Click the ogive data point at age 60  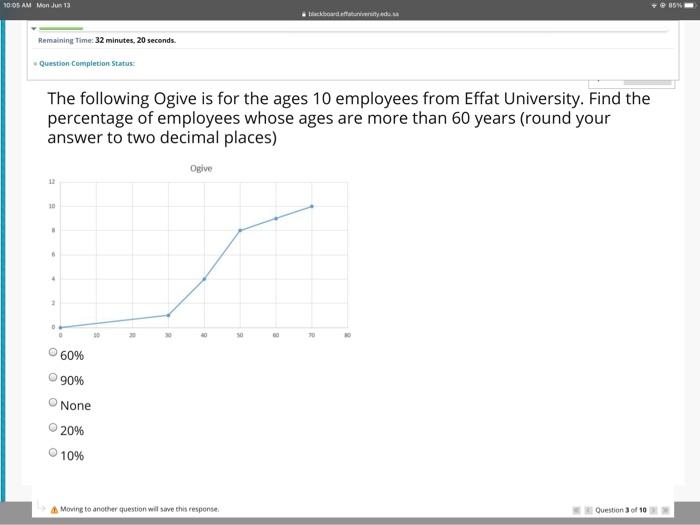pos(276,218)
